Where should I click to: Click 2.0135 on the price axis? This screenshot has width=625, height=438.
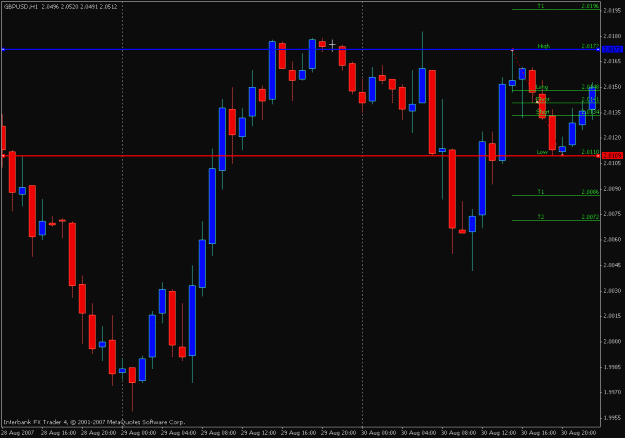612,112
